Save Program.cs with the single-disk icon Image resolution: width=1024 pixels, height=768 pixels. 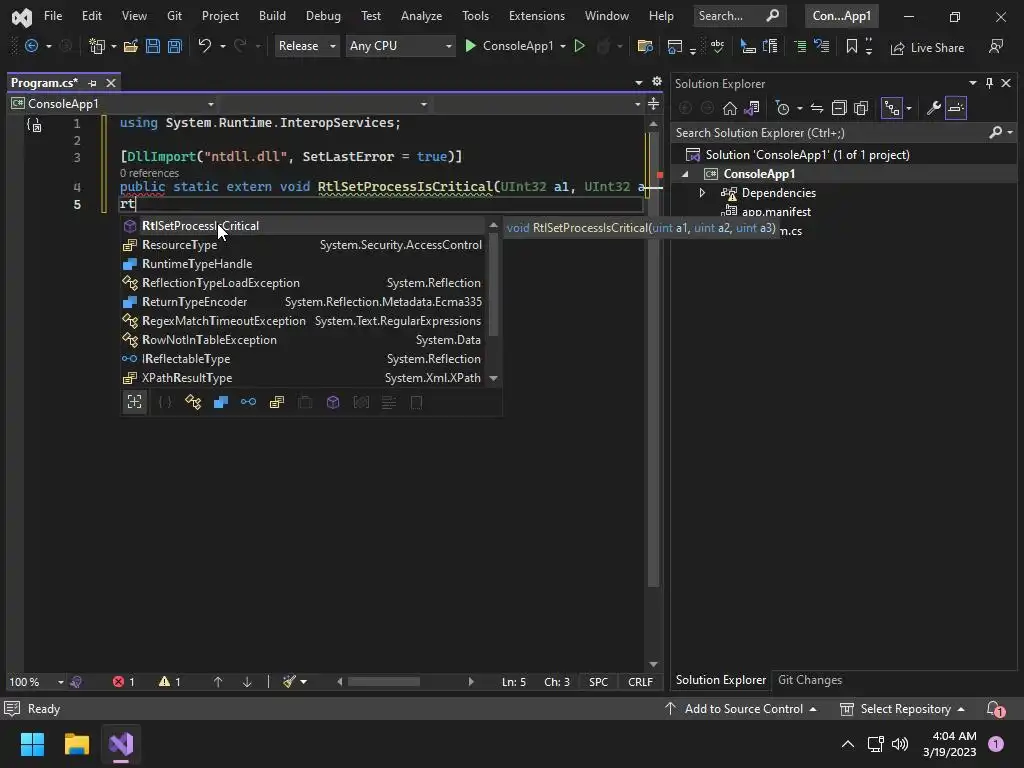click(153, 46)
